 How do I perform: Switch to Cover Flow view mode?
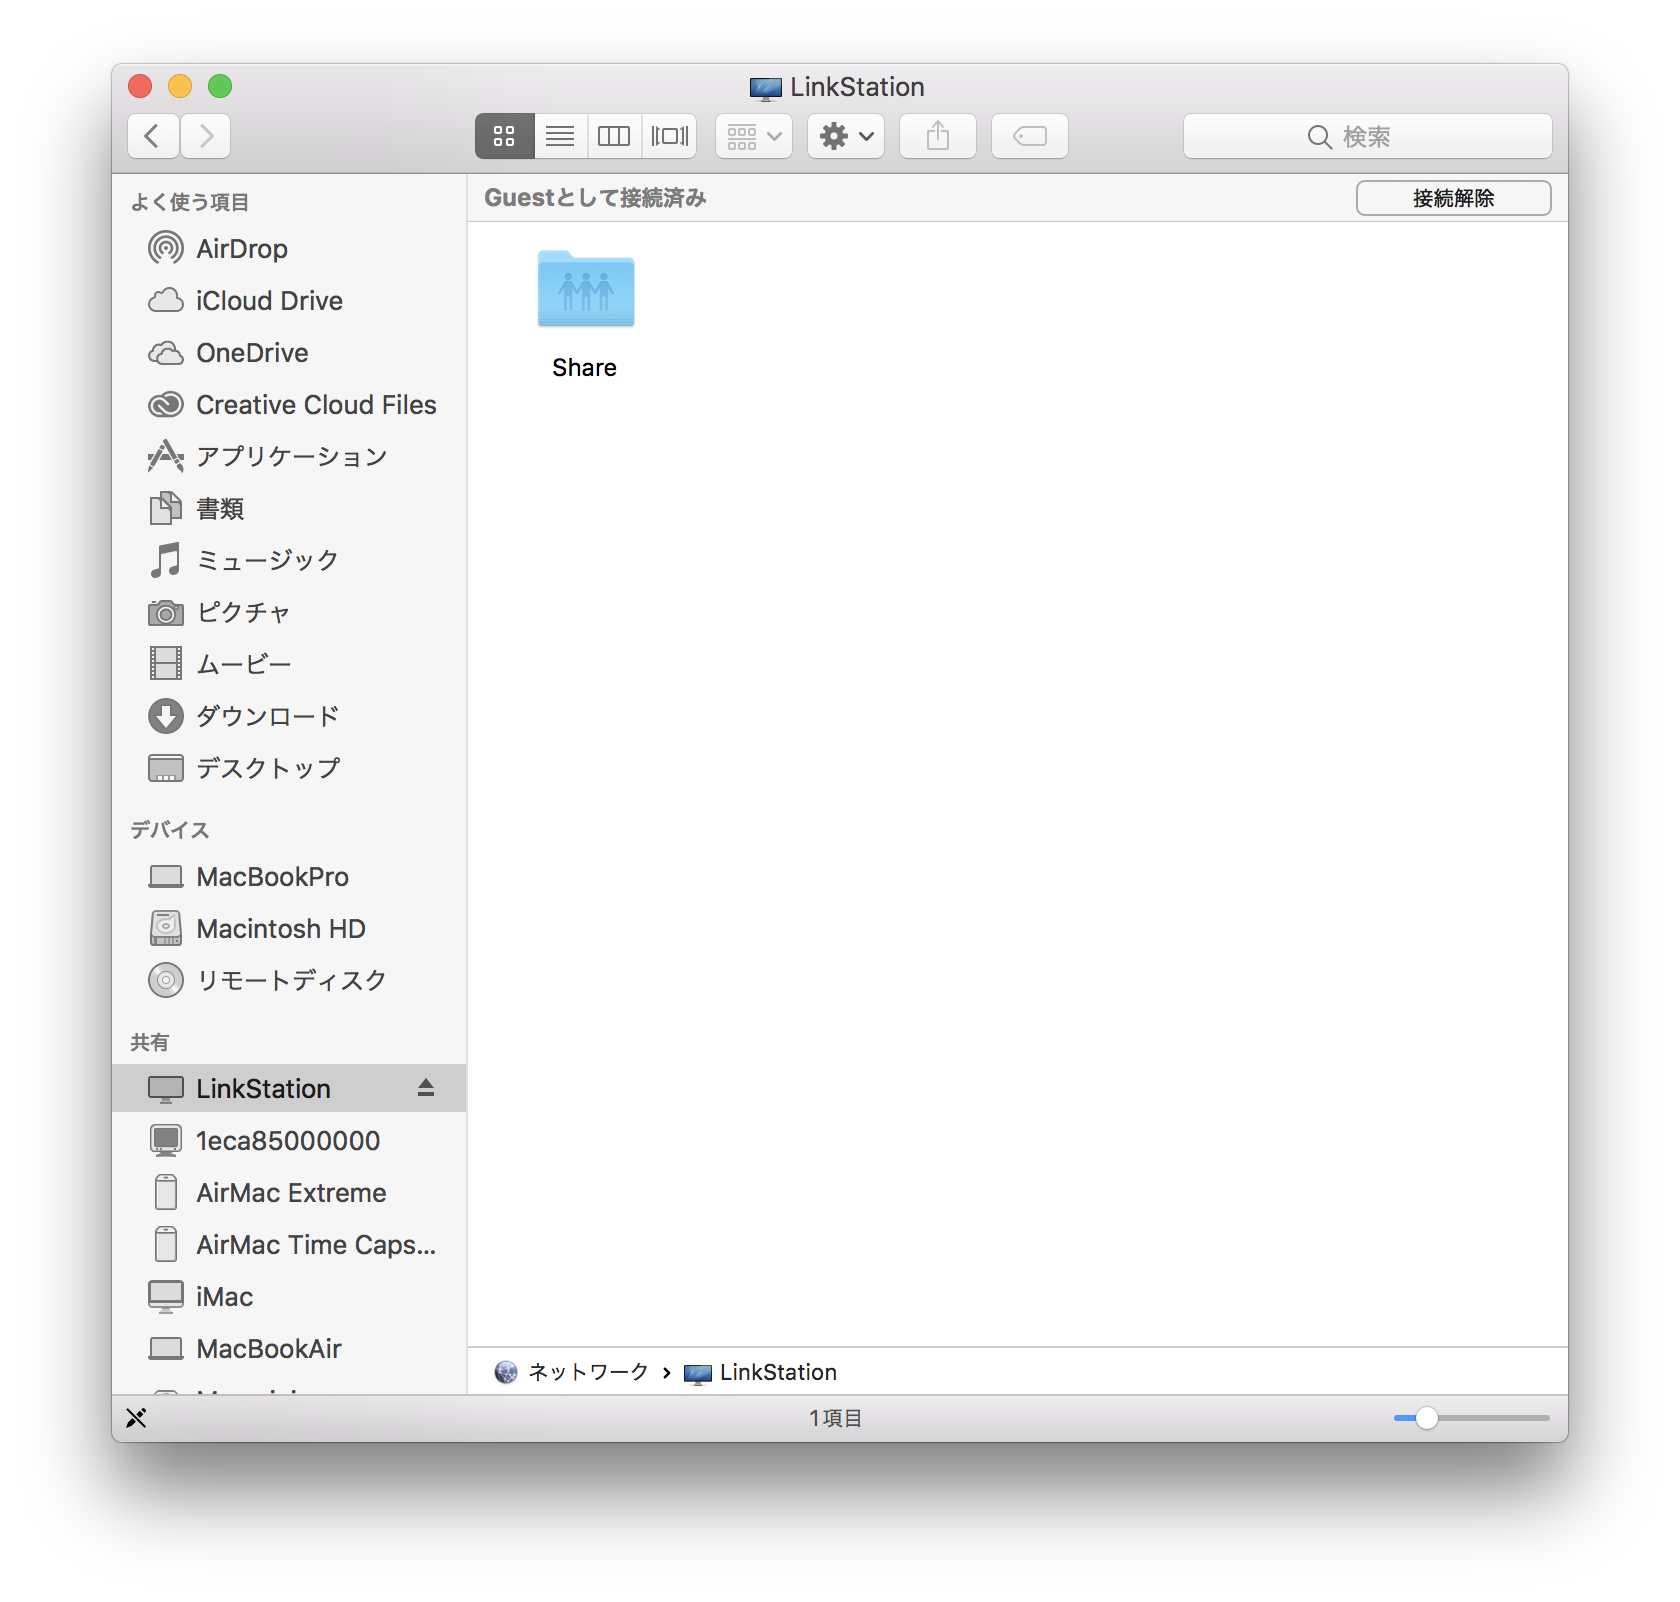click(x=669, y=136)
